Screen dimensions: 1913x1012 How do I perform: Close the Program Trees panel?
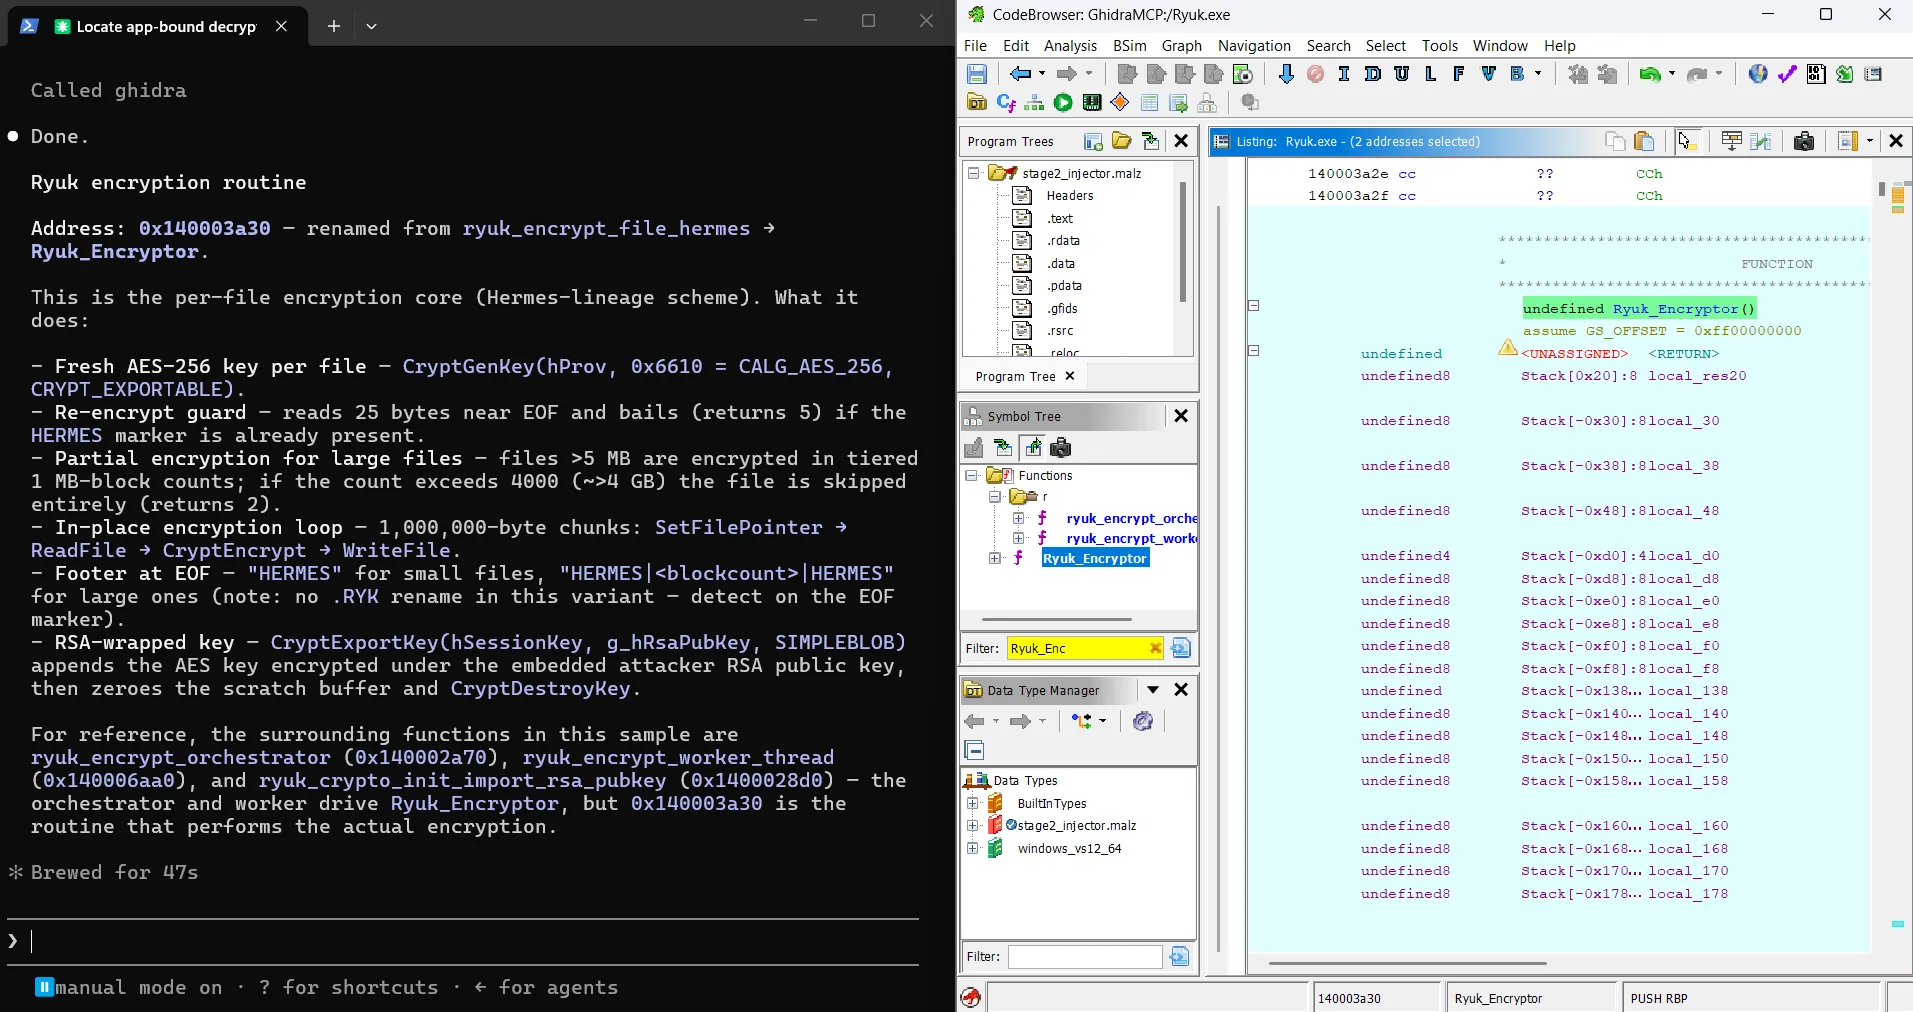coord(1181,141)
